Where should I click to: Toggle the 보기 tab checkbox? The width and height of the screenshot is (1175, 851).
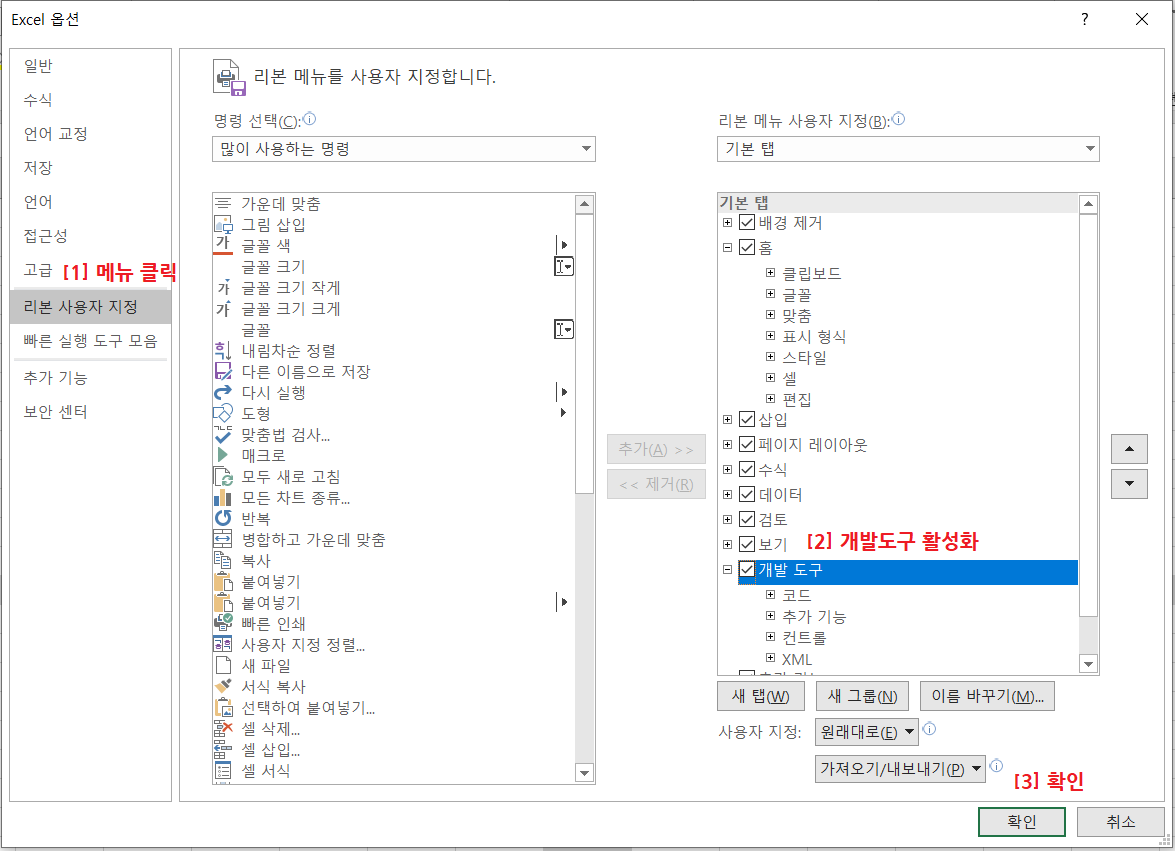tap(746, 544)
